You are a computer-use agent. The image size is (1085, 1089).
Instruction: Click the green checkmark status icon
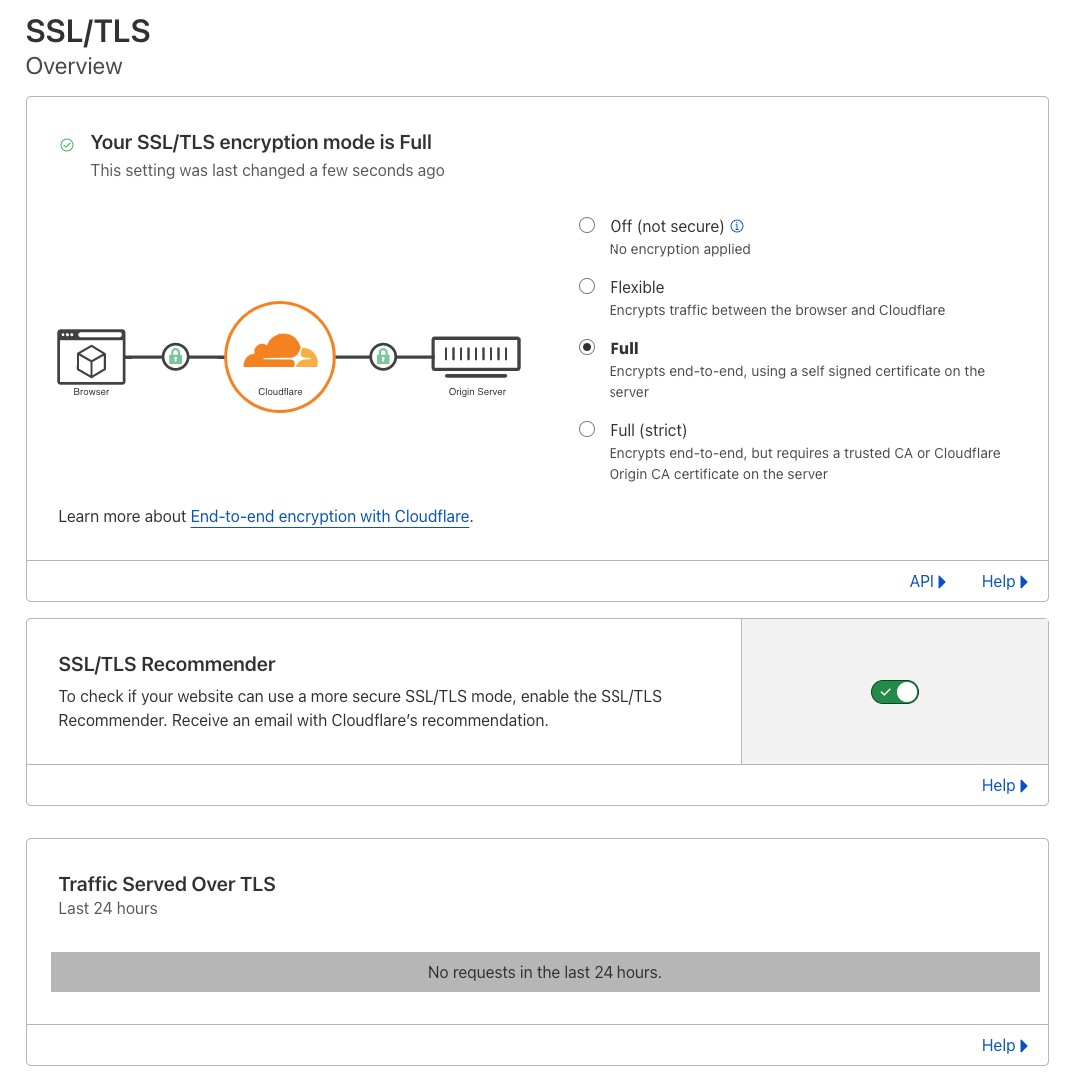tap(67, 145)
